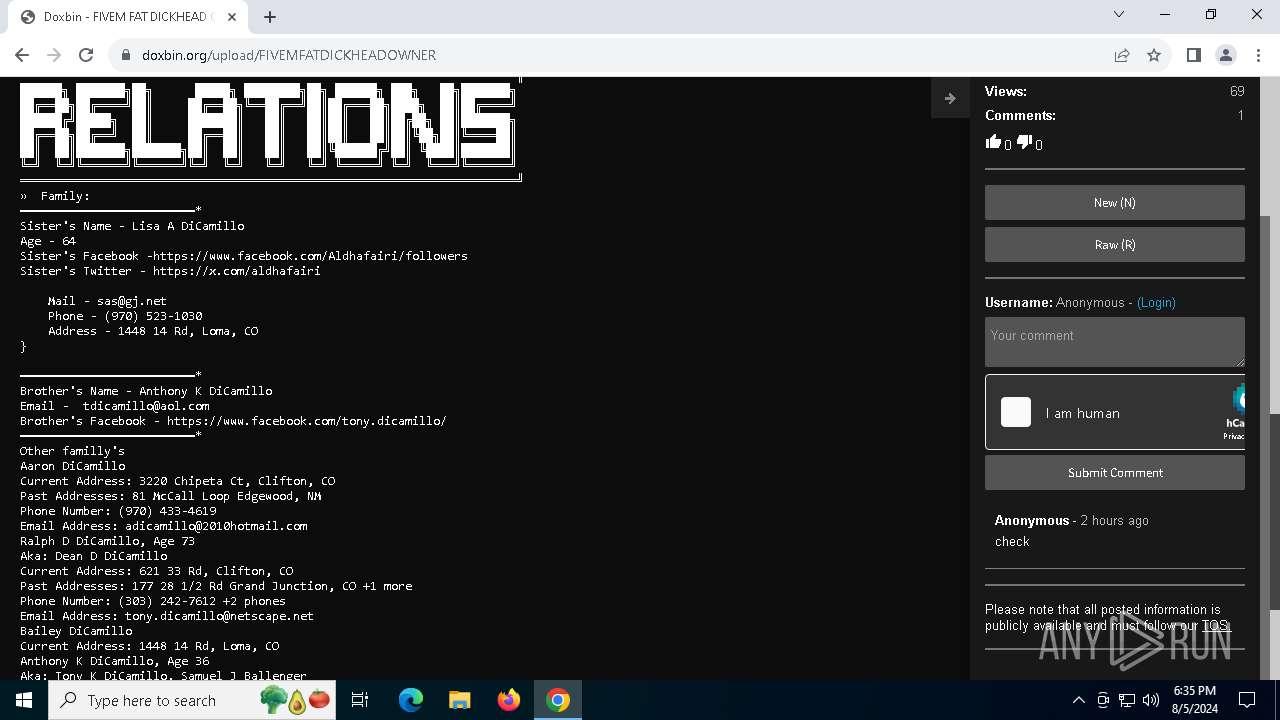Viewport: 1280px width, 720px height.
Task: Open the Windows Start menu
Action: pos(24,700)
